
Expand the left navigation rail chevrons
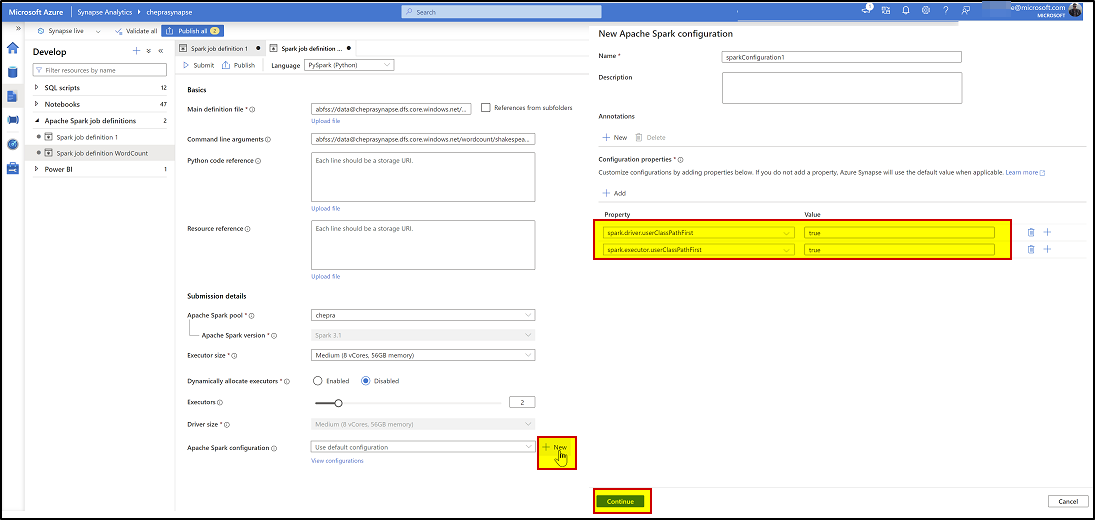tap(17, 28)
